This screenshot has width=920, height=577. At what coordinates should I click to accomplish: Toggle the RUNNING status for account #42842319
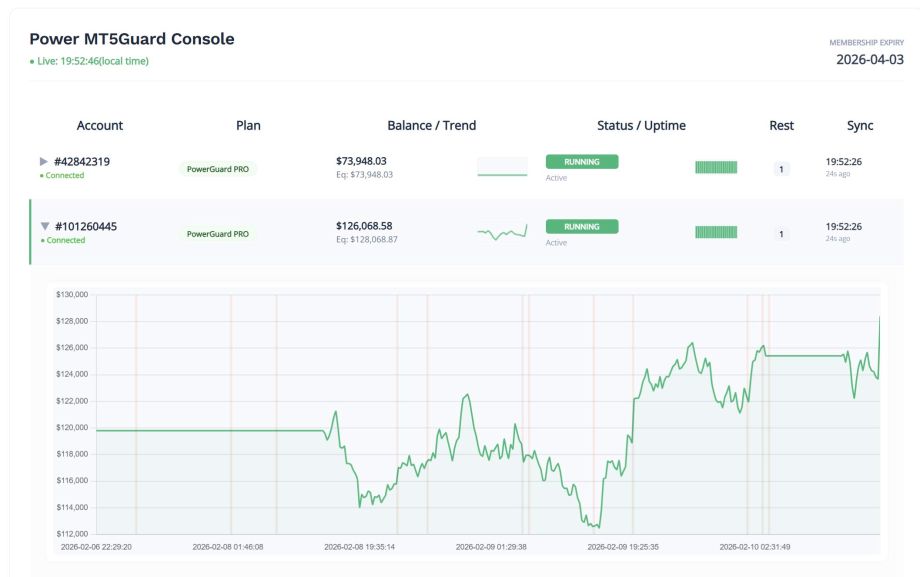click(x=581, y=160)
